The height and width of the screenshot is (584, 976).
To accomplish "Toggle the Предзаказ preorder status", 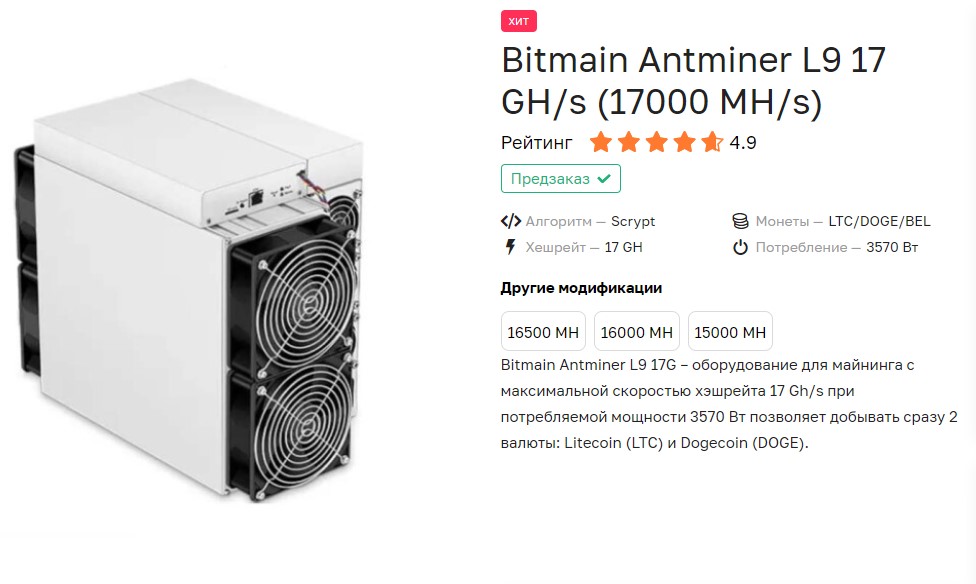I will pos(560,178).
